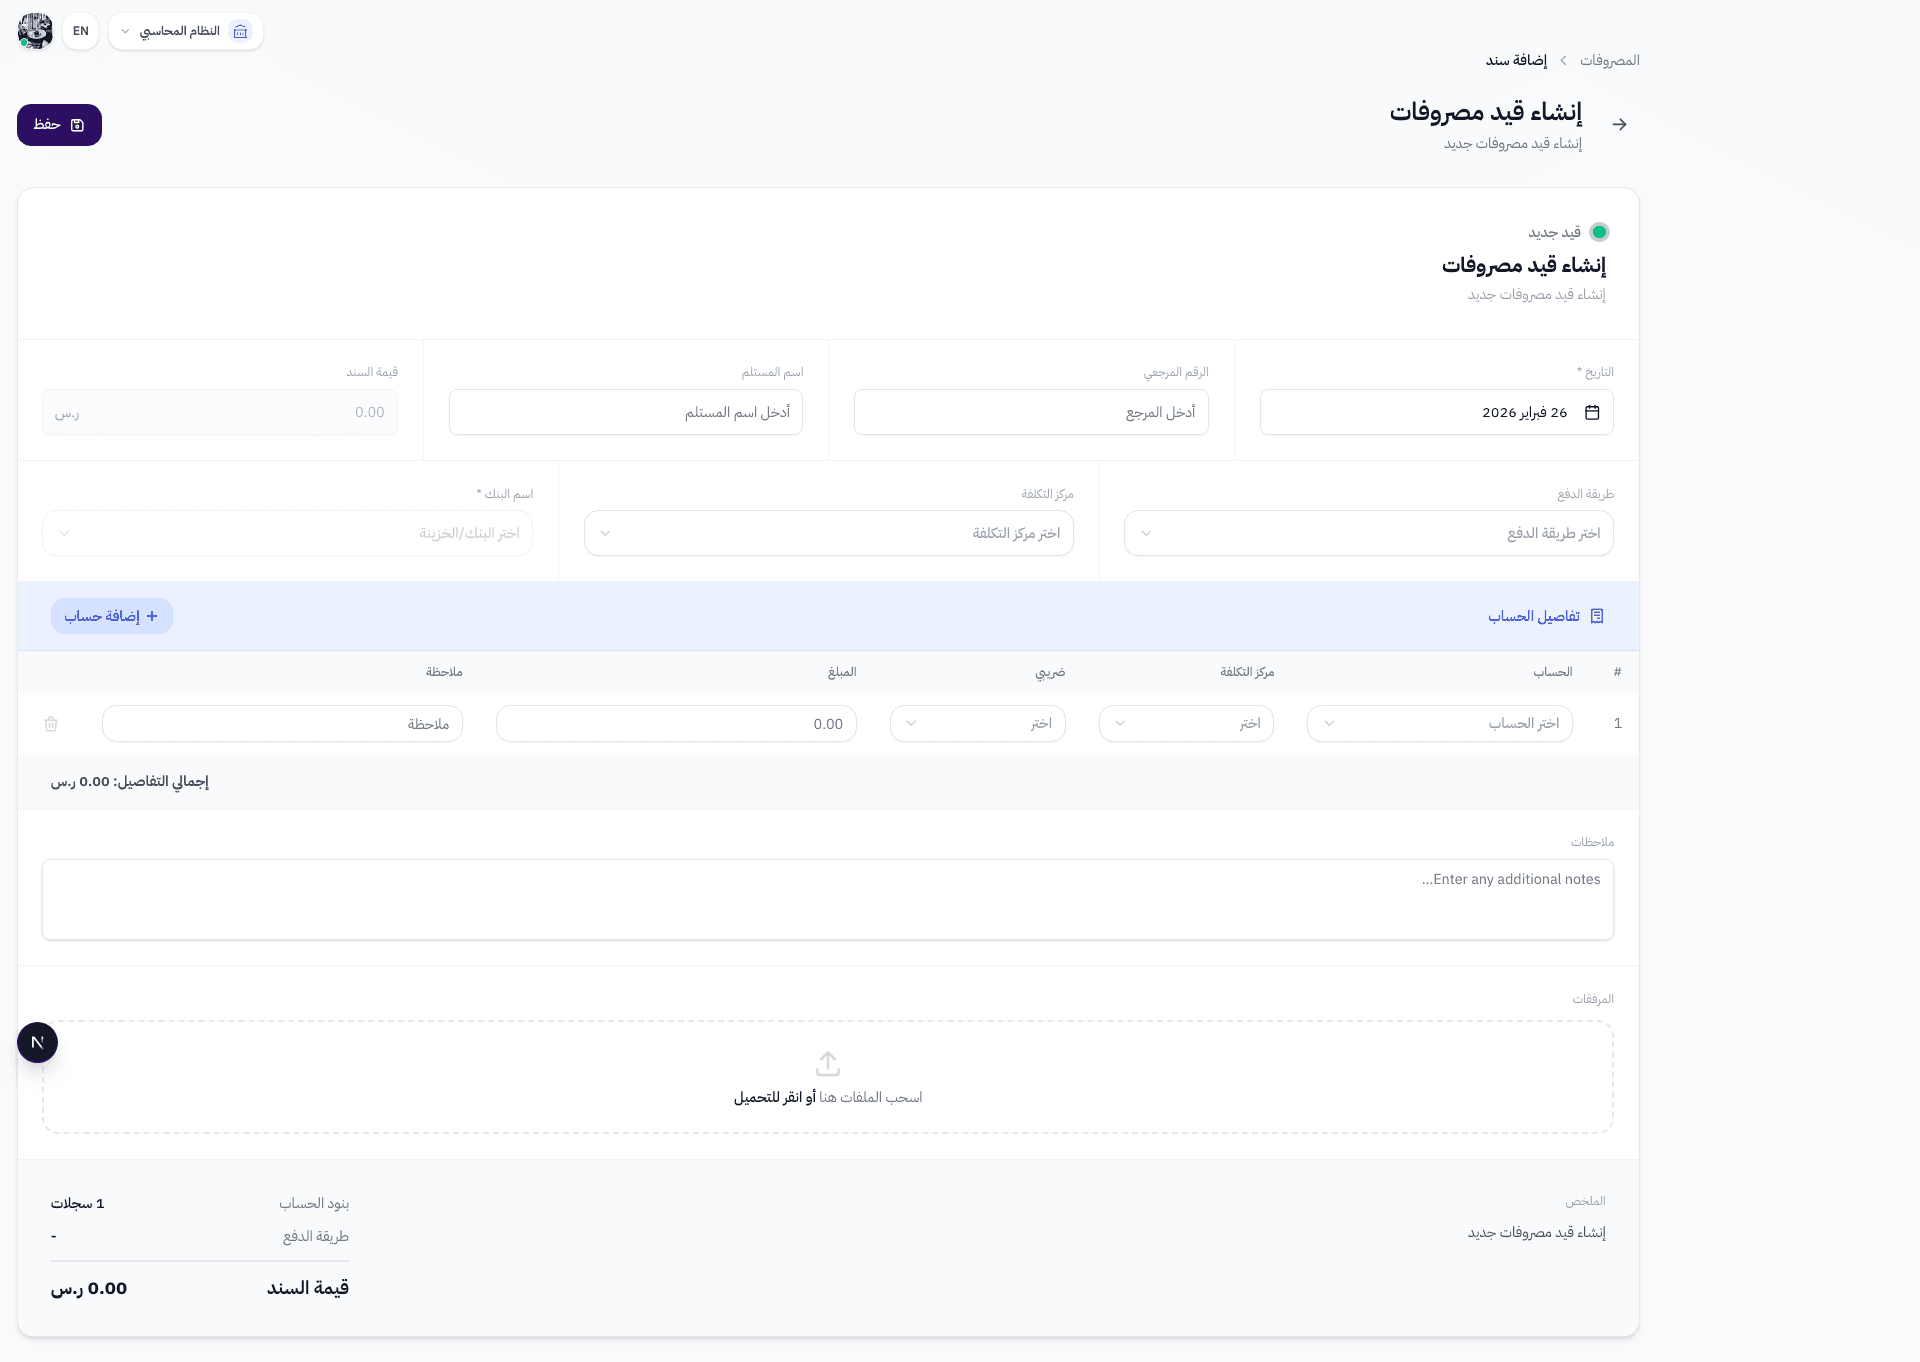
Task: Expand the النظام المحاسبي chevron menu
Action: click(x=124, y=31)
